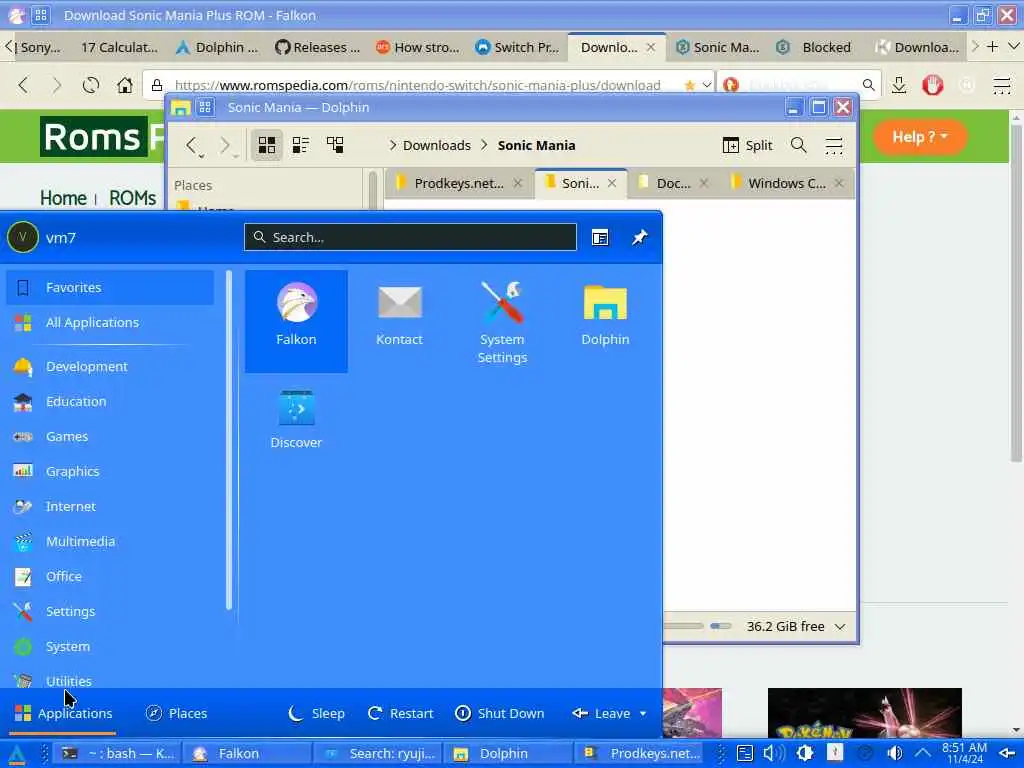
Task: Open the Office category
Action: [x=110, y=577]
